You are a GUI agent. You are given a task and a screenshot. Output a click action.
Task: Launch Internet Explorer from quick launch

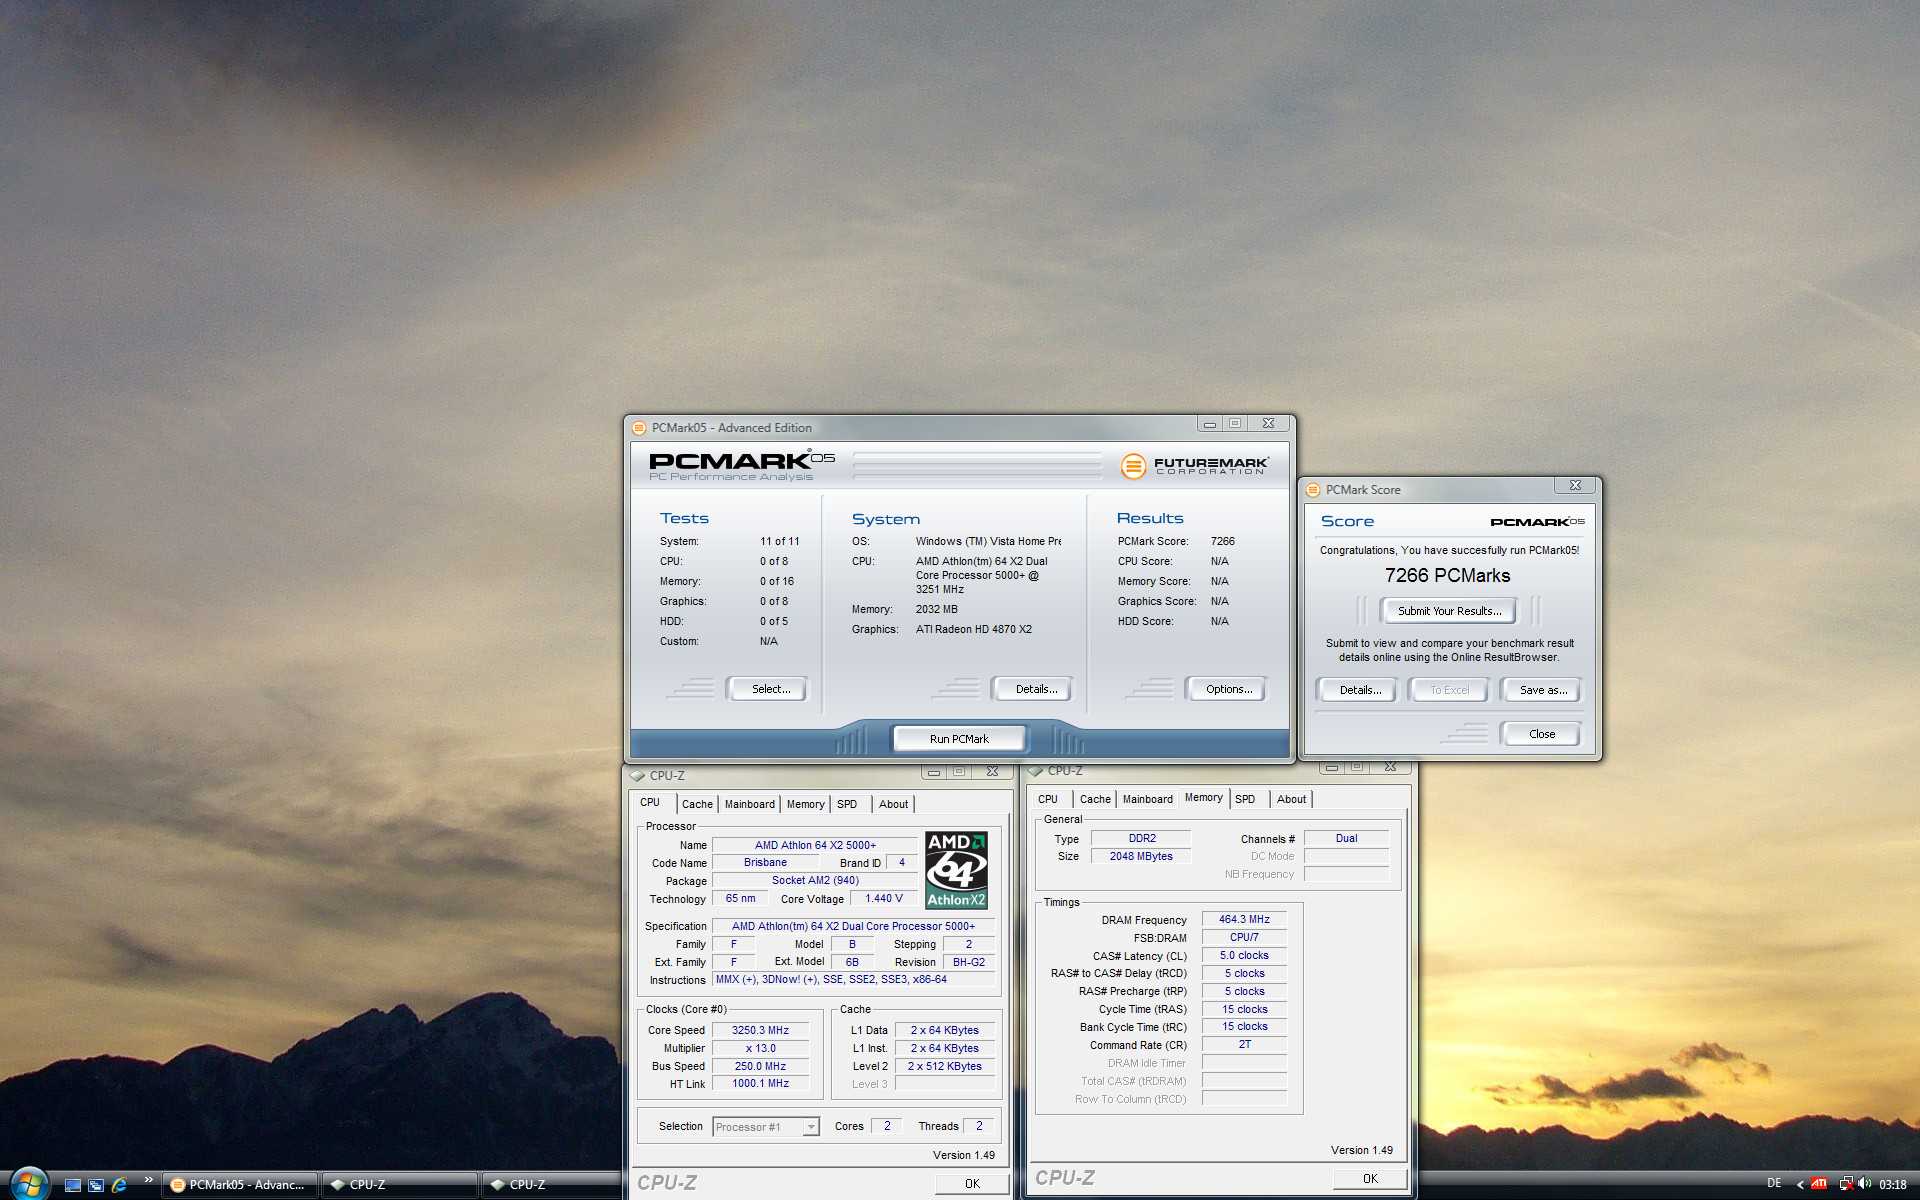[x=120, y=1185]
